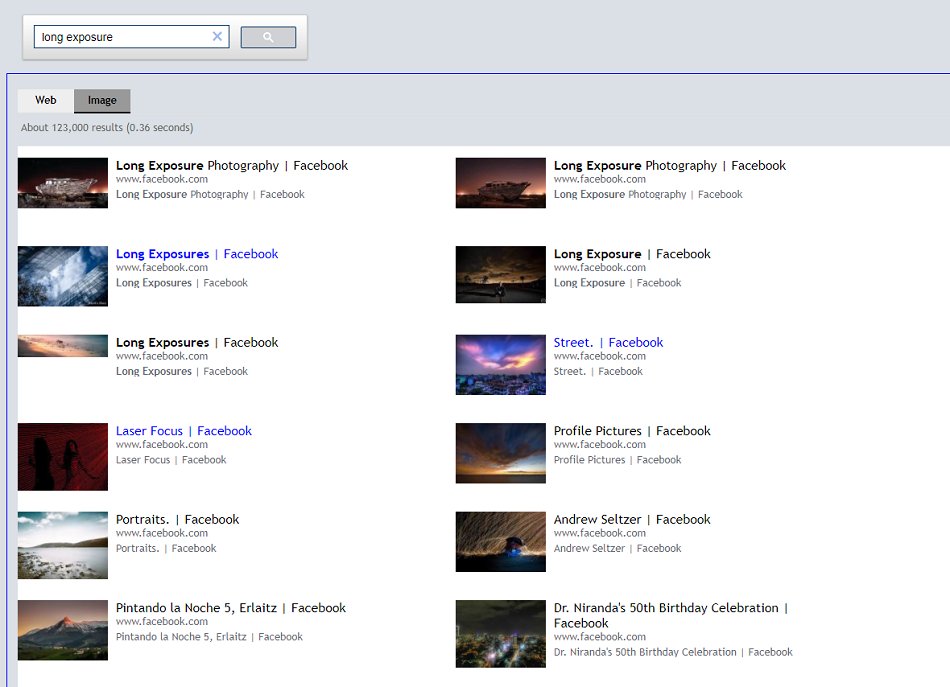Open 'Portraits. | Facebook' title
950x687 pixels.
pos(178,519)
